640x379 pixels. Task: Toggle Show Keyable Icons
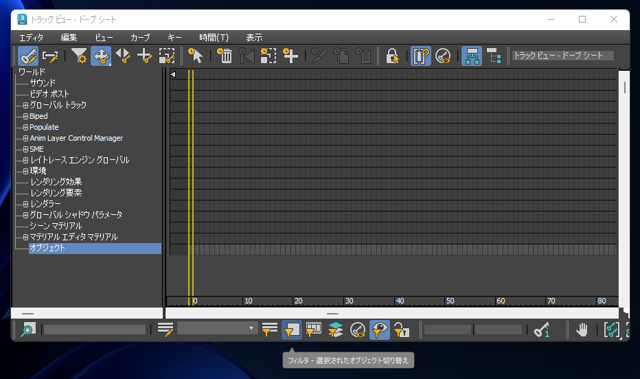[x=443, y=56]
